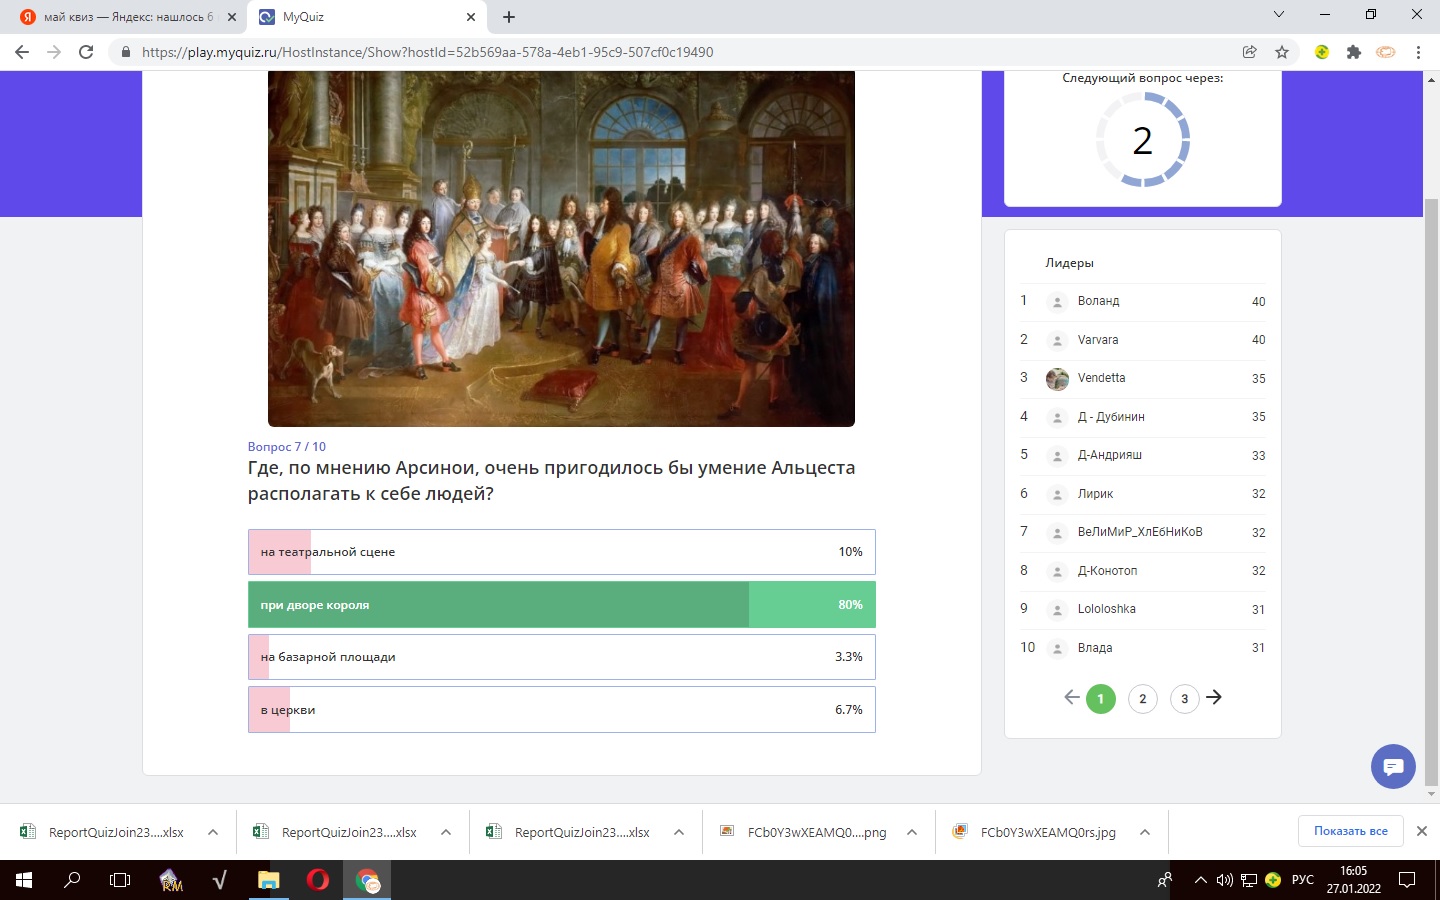Switch to the Yandex май квиз tab
This screenshot has height=900, width=1440.
(x=128, y=17)
